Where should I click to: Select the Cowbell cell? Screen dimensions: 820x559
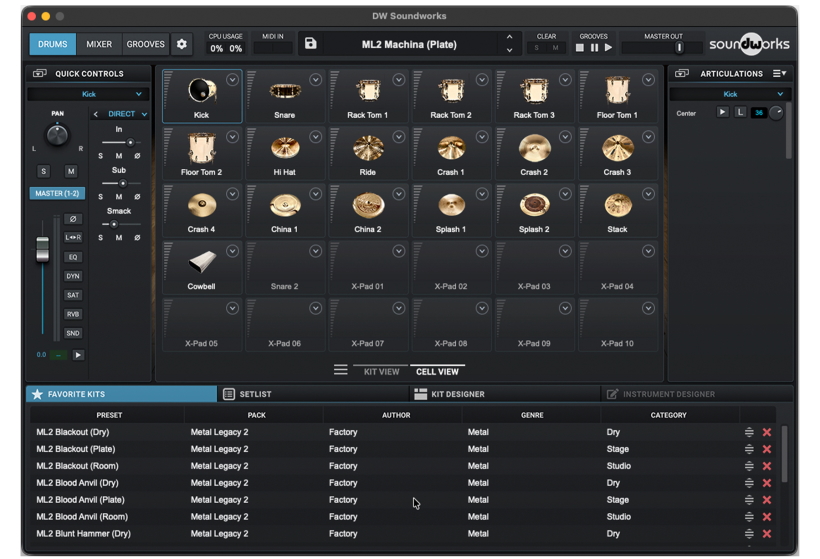(x=202, y=267)
